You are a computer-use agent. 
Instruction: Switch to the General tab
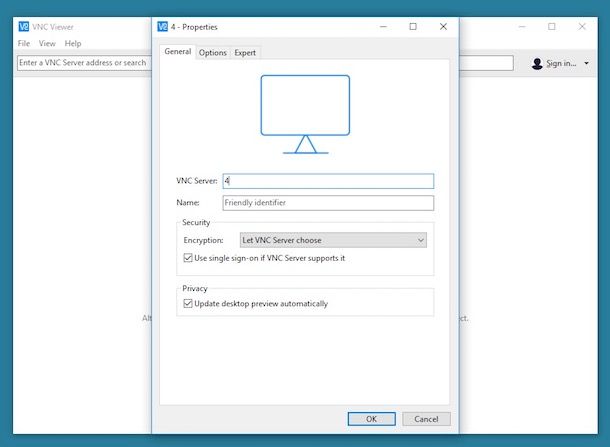point(177,52)
